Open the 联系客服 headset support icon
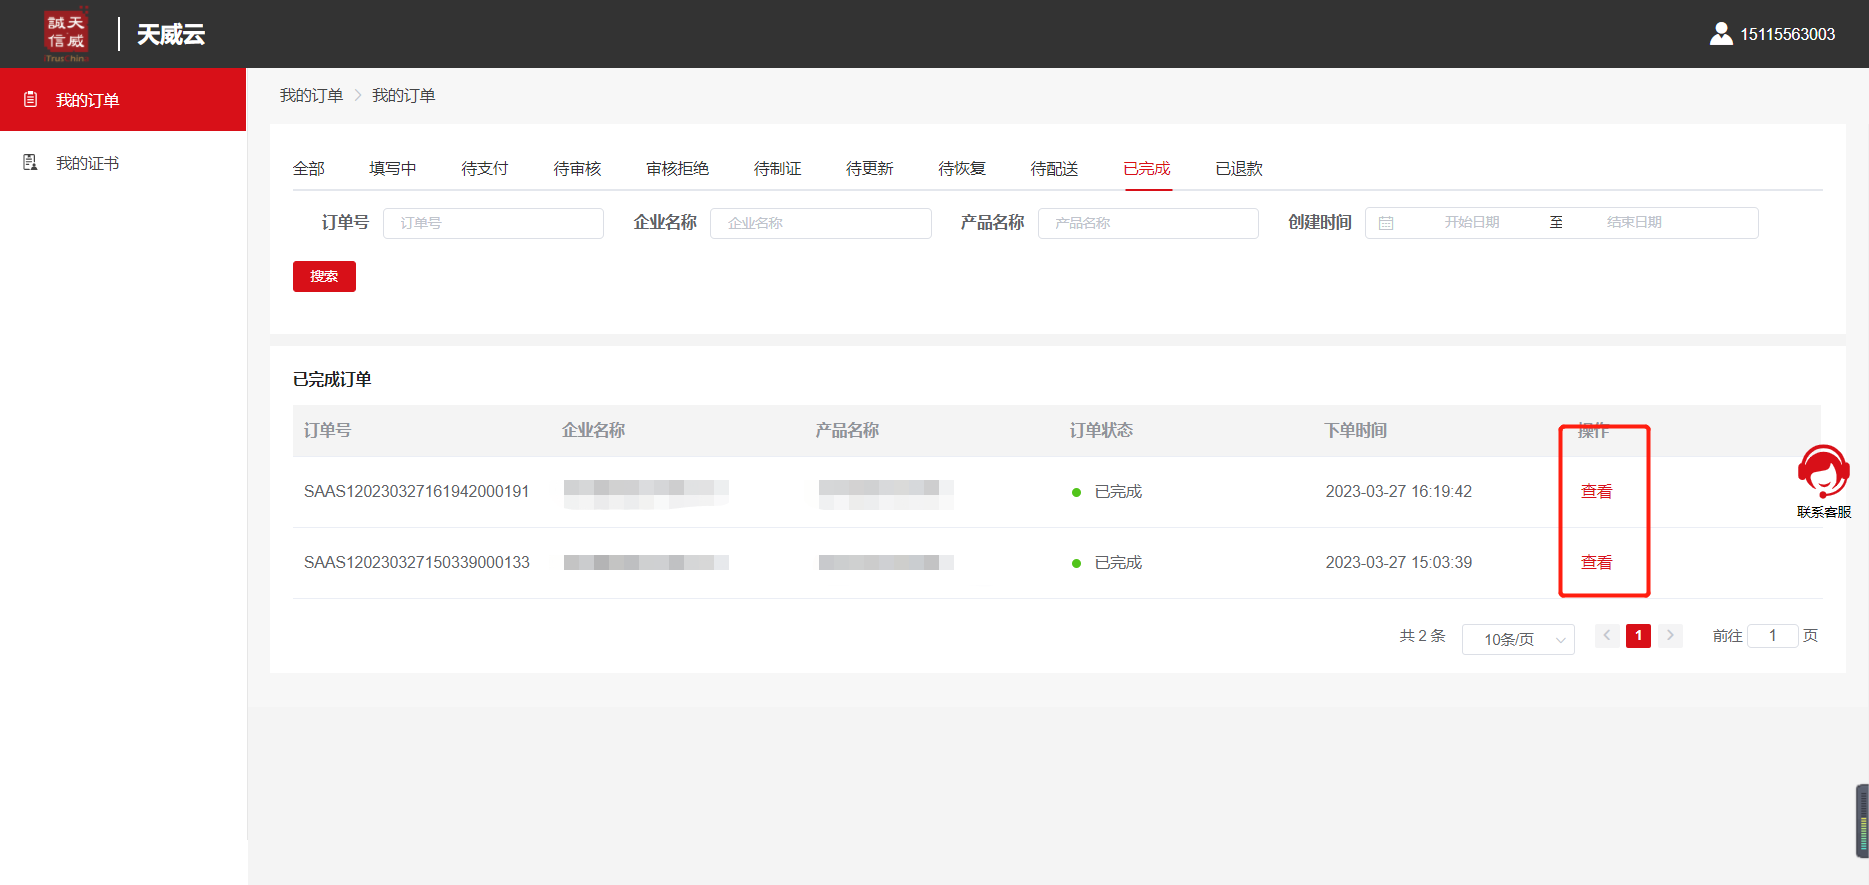This screenshot has width=1869, height=885. (x=1823, y=472)
